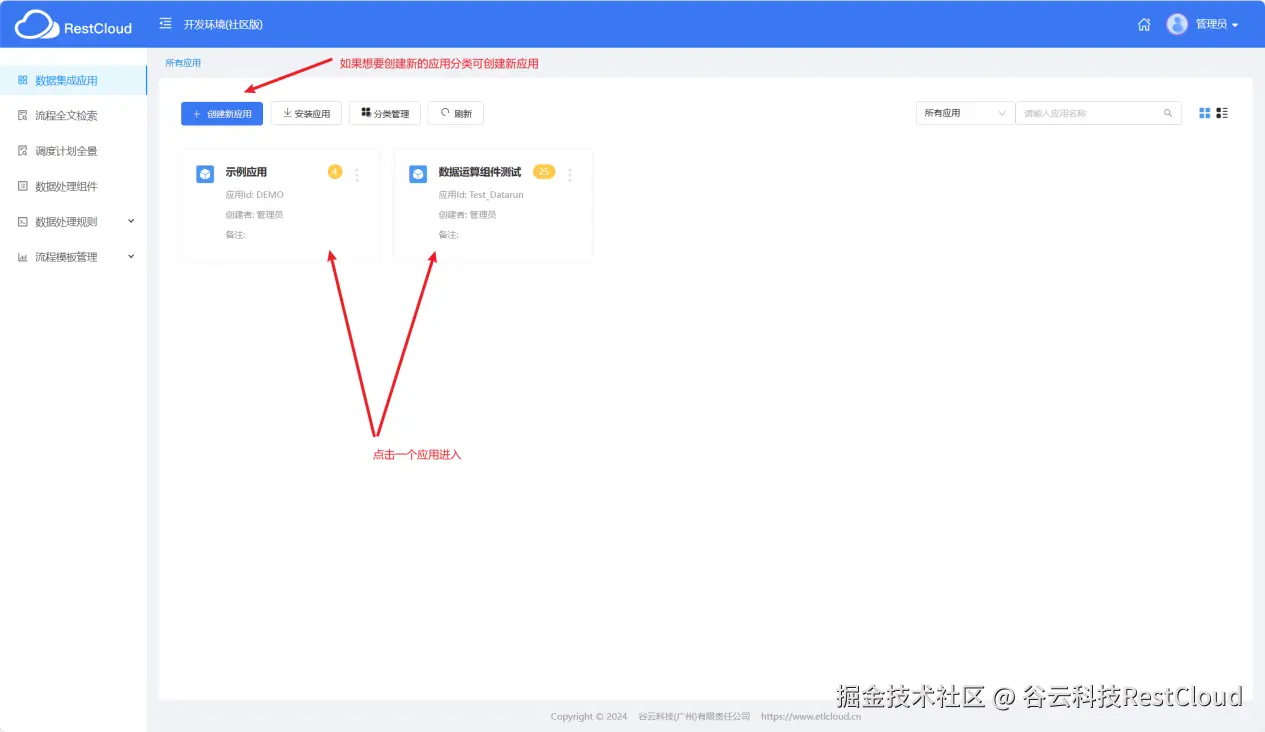
Task: Open 数据处理组件 in the sidebar
Action: [73, 186]
